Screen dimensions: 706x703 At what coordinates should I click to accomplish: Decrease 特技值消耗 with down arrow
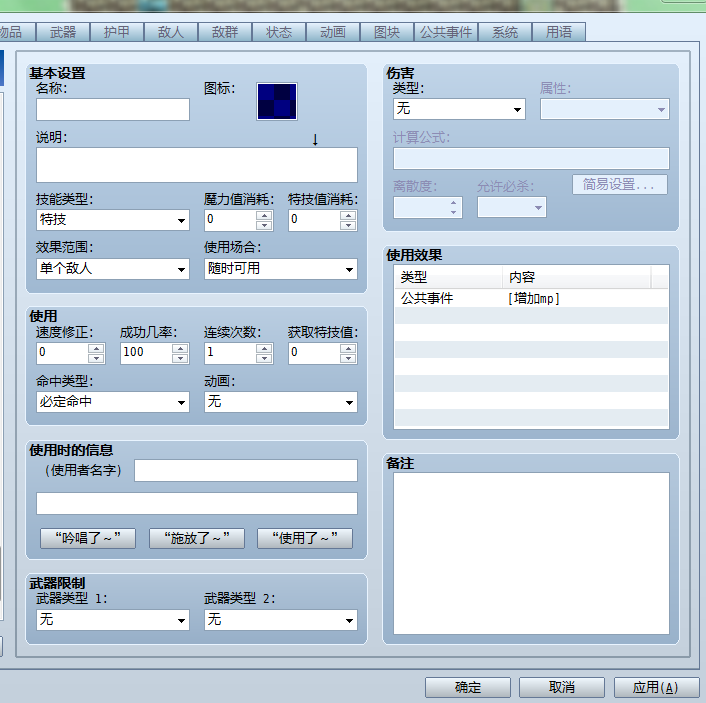coord(348,225)
